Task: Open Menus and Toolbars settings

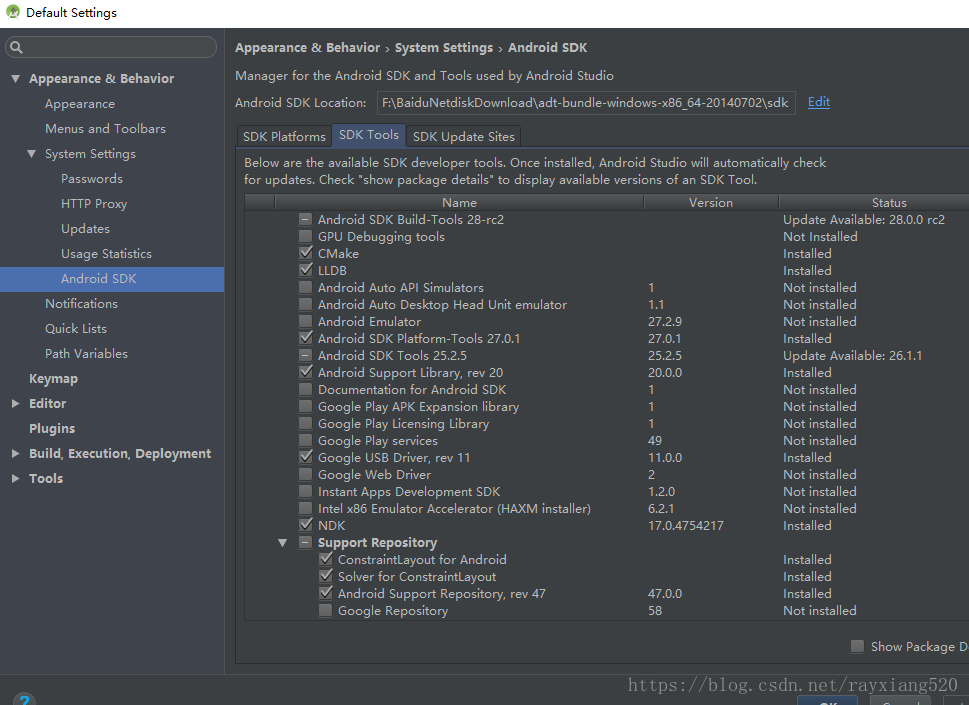Action: tap(106, 129)
